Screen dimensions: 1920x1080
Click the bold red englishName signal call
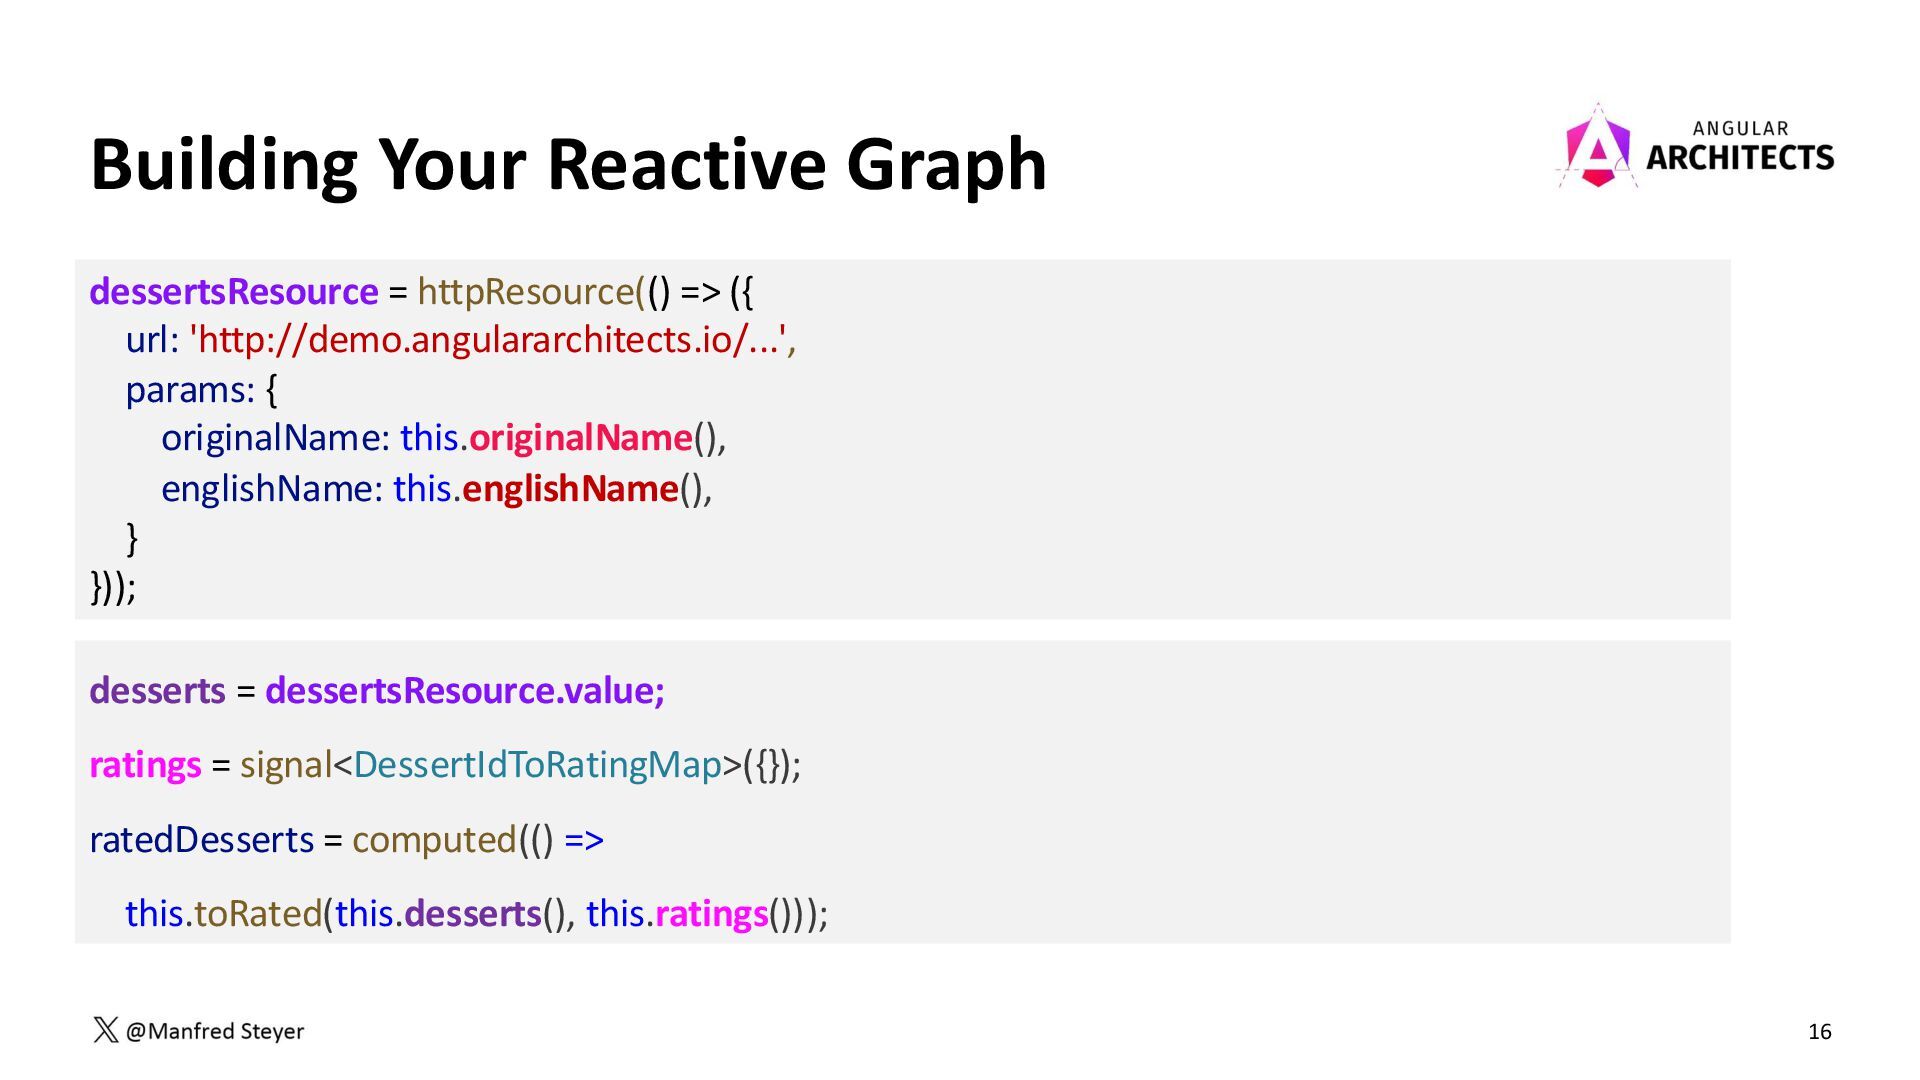(x=570, y=488)
